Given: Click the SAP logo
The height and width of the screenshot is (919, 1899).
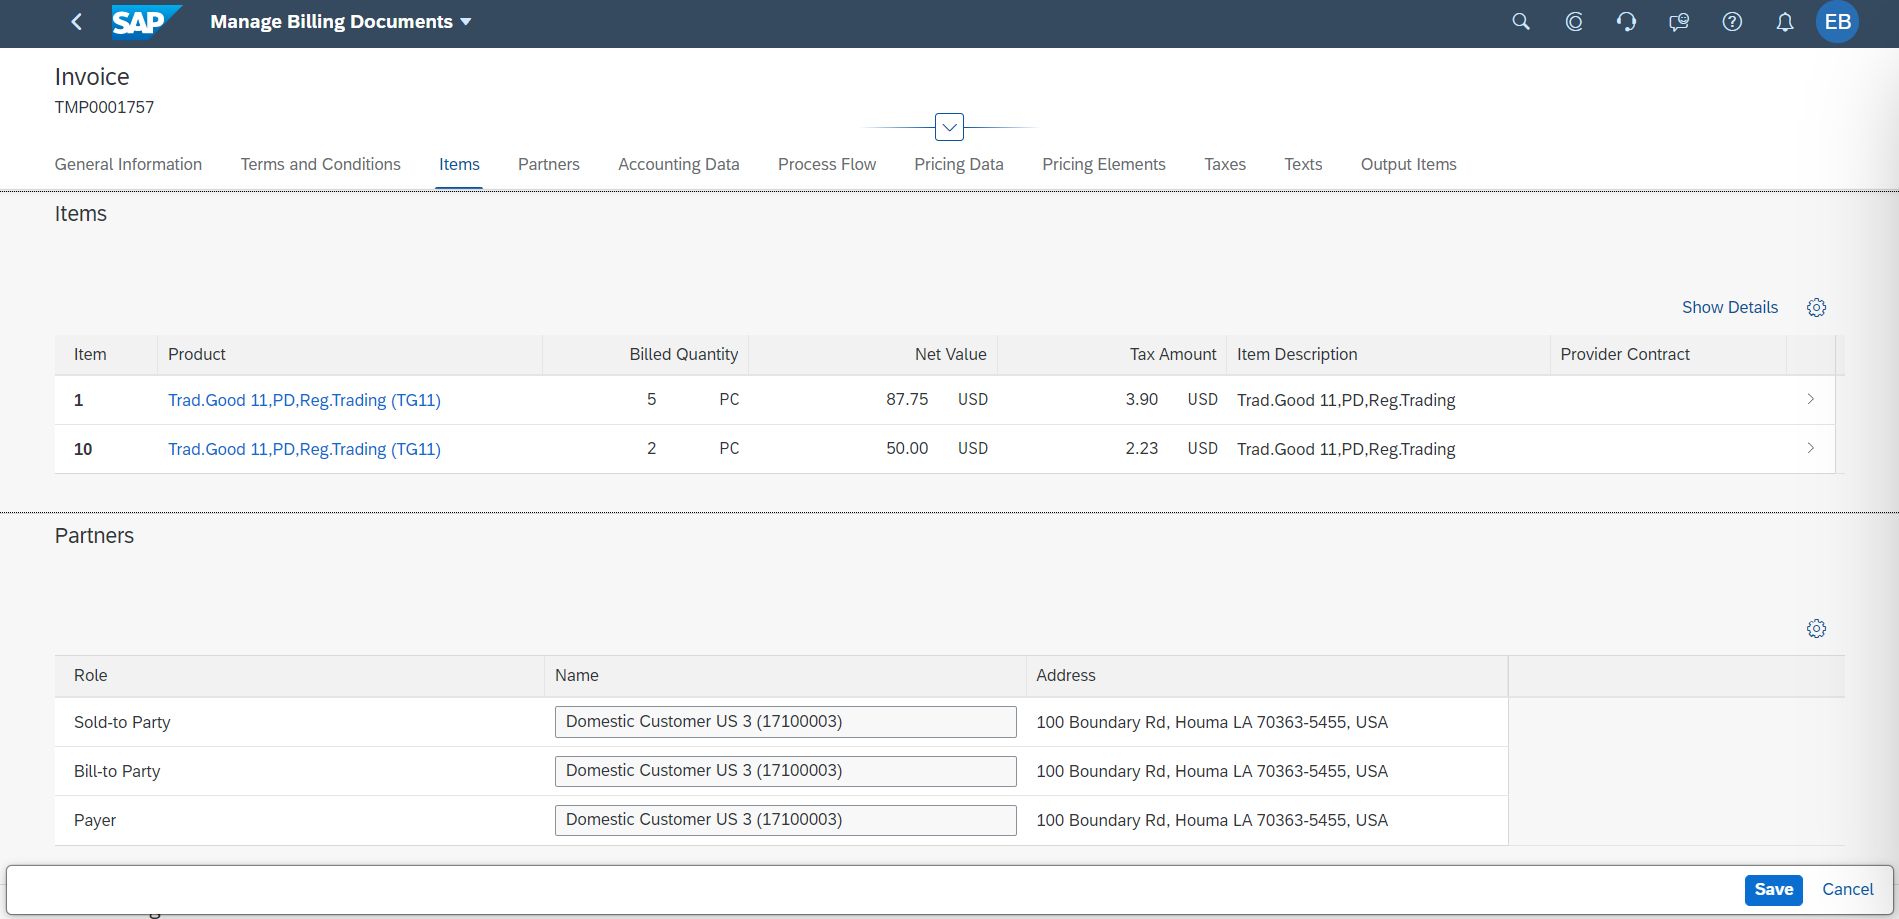Looking at the screenshot, I should tap(145, 22).
